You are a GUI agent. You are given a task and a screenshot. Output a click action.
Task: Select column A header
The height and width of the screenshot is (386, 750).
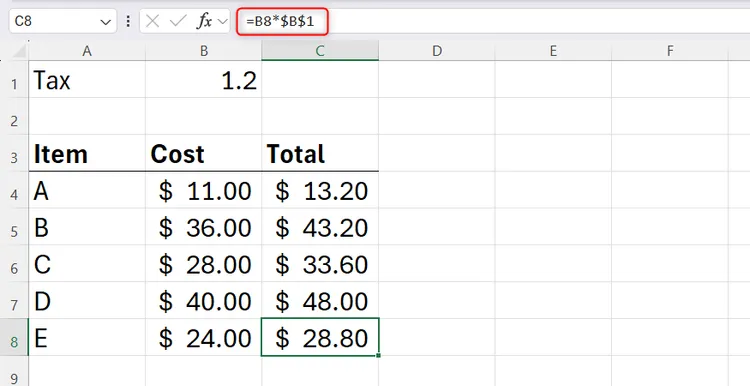click(x=87, y=51)
